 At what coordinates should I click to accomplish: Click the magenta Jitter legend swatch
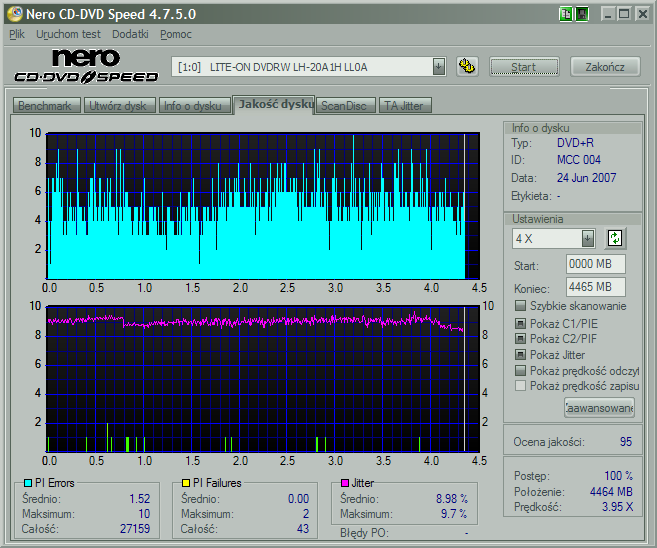click(x=345, y=483)
